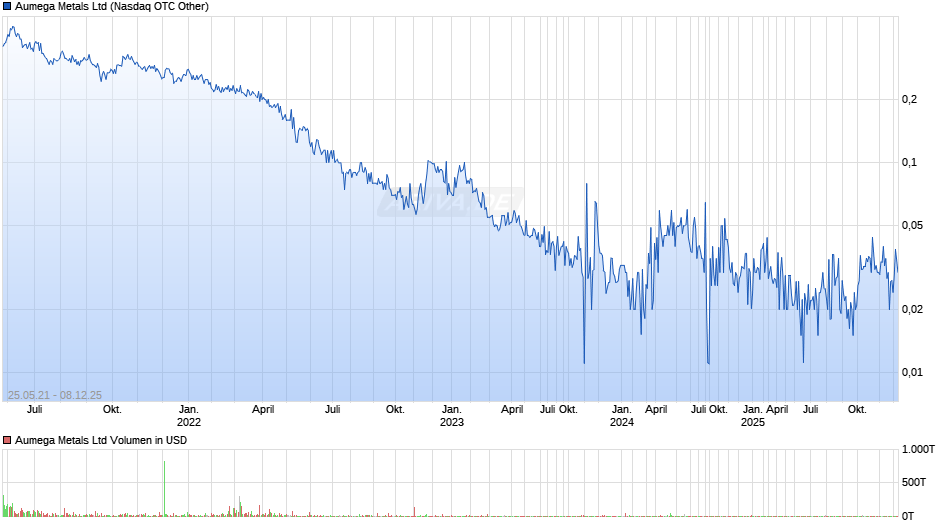Click the red volume bar near Oct 2022
The image size is (940, 526).
tap(414, 512)
